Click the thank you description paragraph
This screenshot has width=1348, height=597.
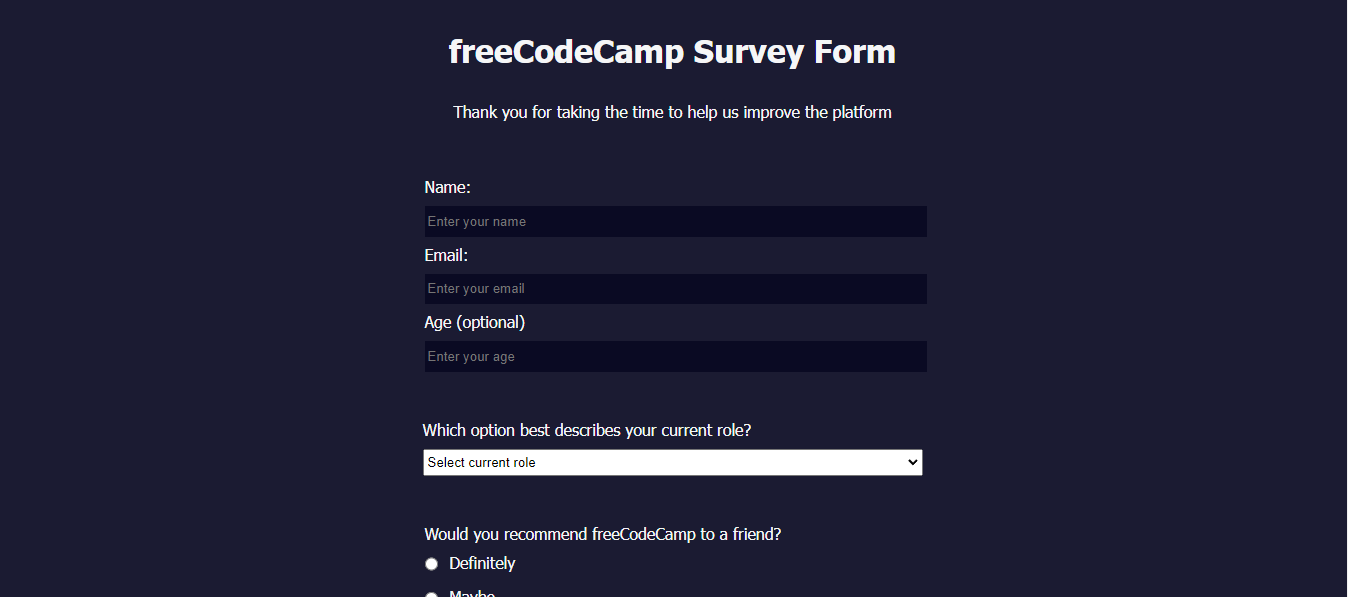(672, 113)
